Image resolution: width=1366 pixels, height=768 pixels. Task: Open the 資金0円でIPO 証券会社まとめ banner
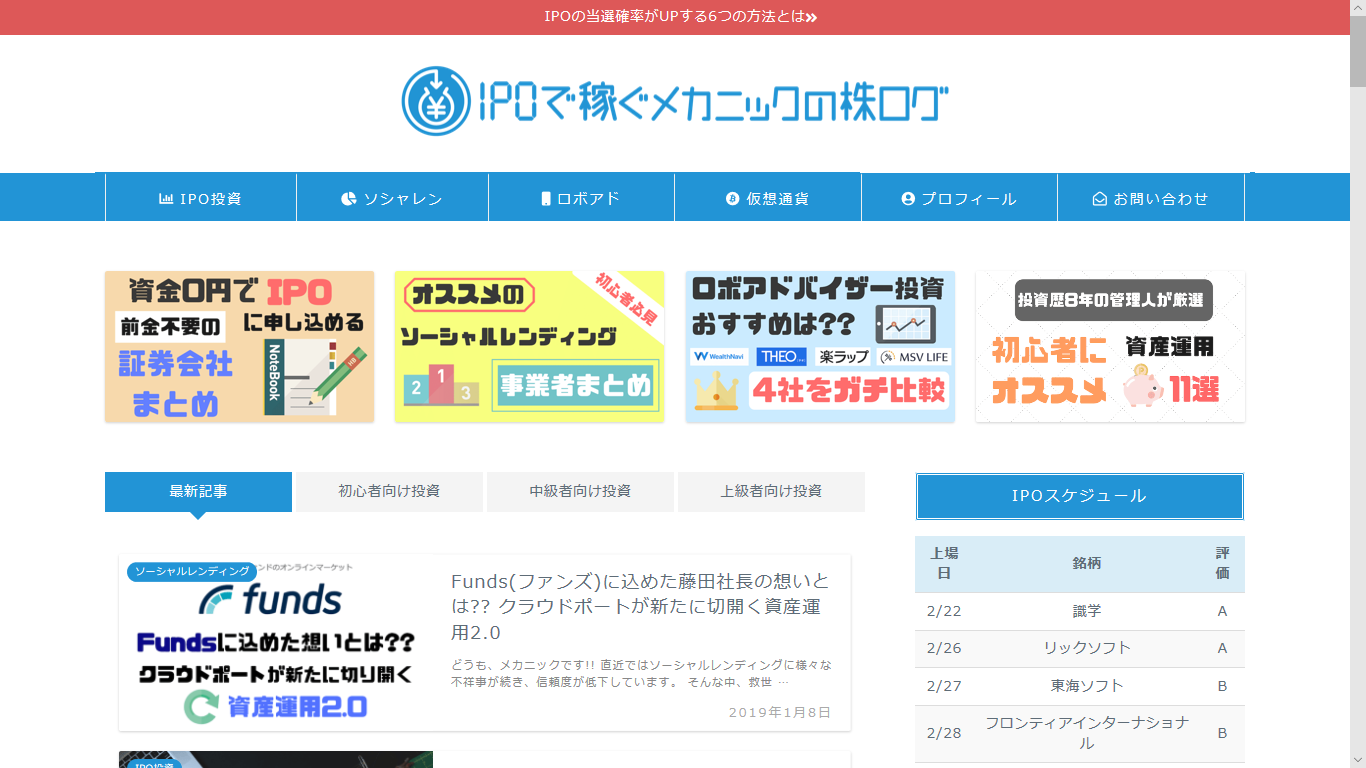click(x=240, y=346)
